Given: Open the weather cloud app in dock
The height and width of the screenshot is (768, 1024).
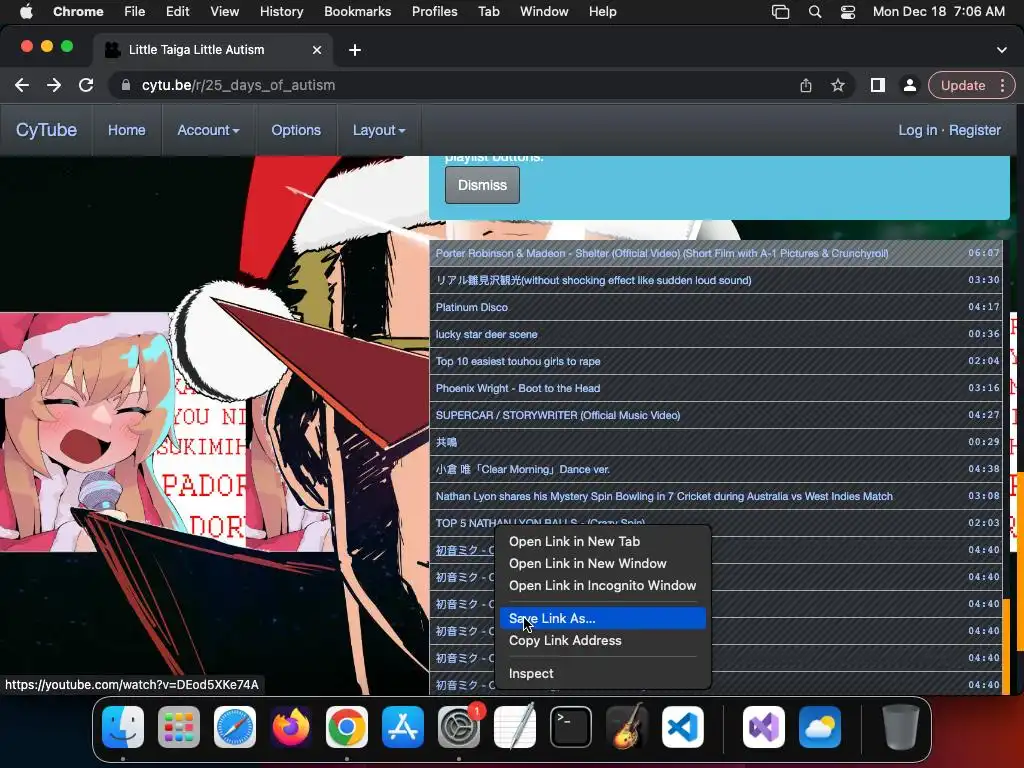Looking at the screenshot, I should coord(820,727).
